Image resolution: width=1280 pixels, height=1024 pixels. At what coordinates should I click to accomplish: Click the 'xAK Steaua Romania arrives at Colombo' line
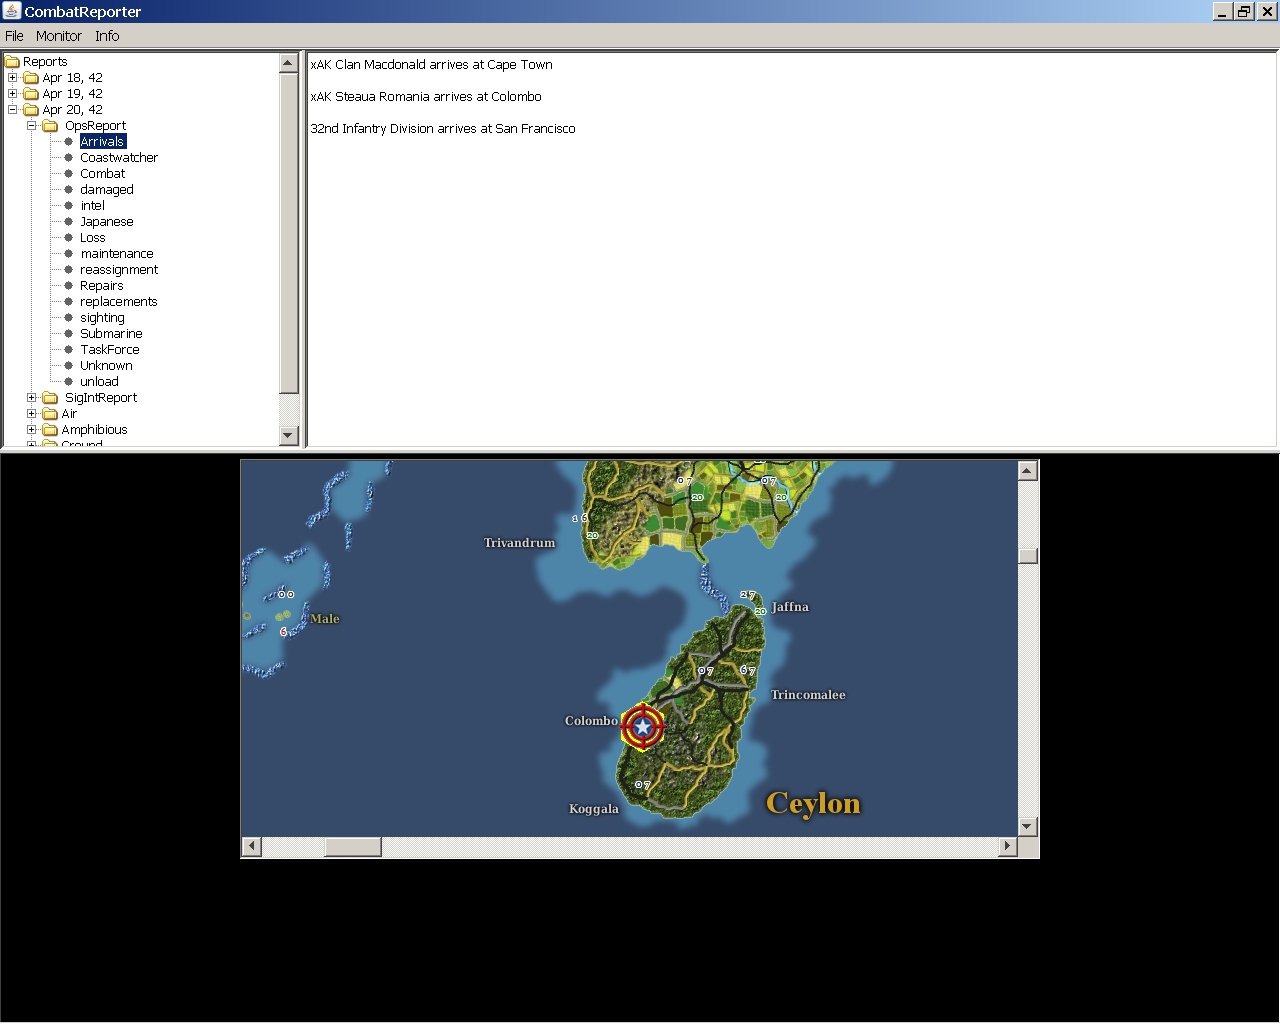(426, 97)
